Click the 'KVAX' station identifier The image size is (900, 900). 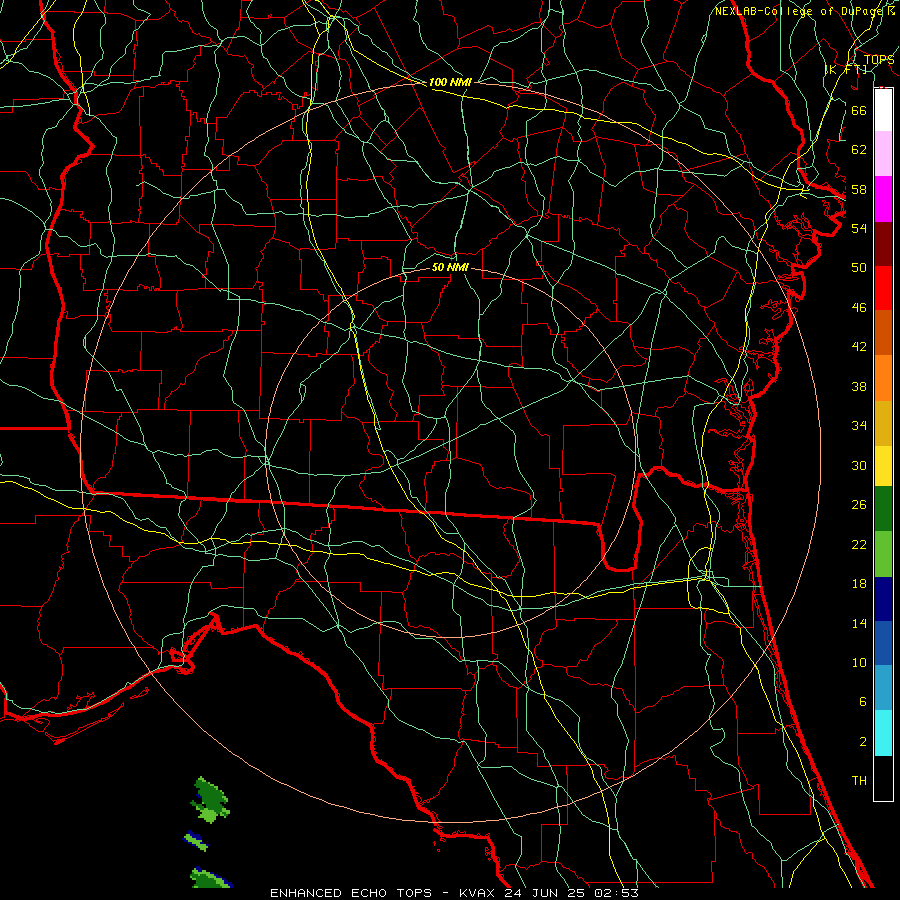pos(479,893)
